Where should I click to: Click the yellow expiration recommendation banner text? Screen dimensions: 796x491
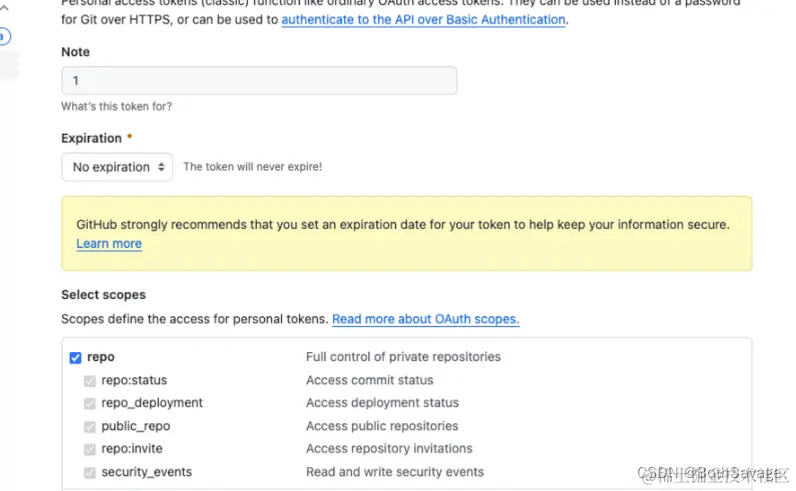403,225
